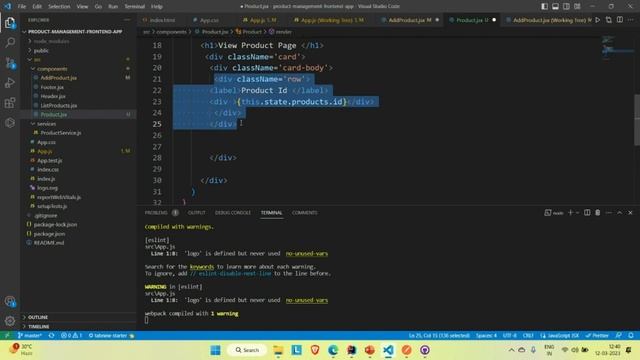This screenshot has height=360, width=640.
Task: Split editor right icon
Action: 620,20
